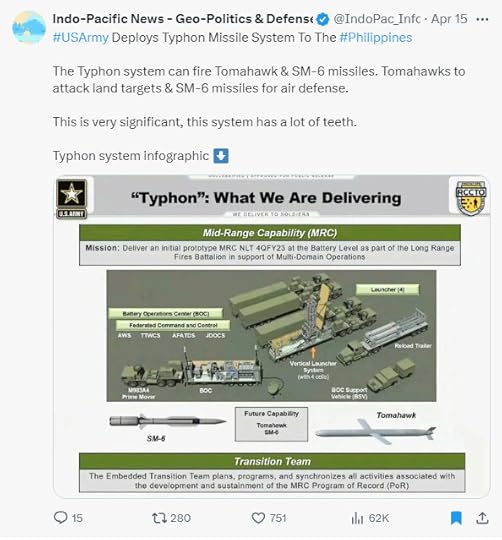This screenshot has width=502, height=540.
Task: Click the repost arrows icon
Action: pyautogui.click(x=159, y=518)
